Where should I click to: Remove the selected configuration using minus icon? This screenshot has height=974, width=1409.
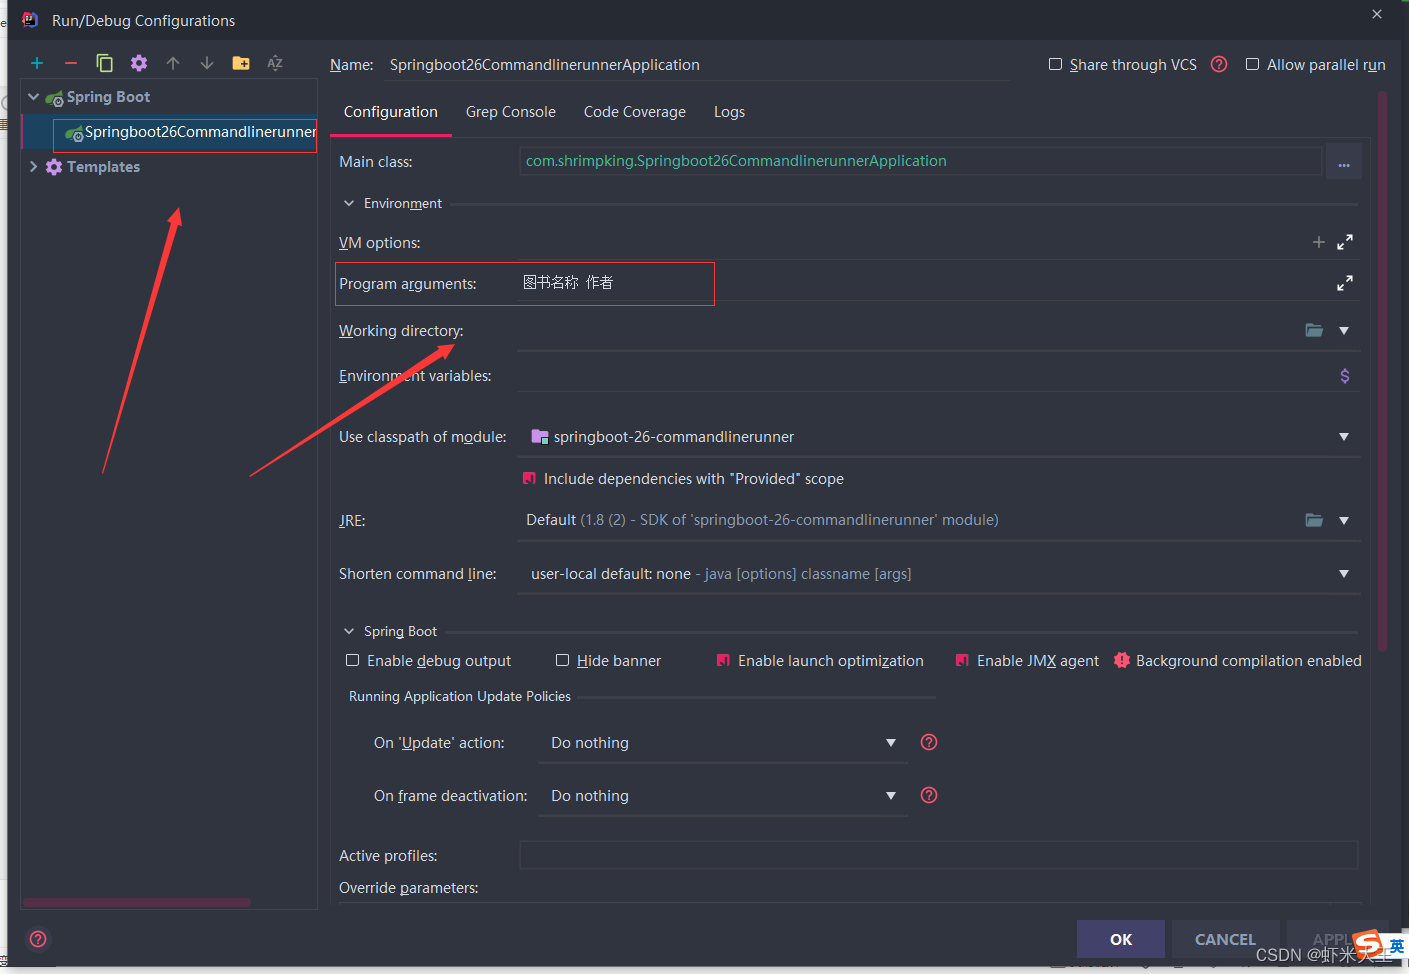pos(70,62)
